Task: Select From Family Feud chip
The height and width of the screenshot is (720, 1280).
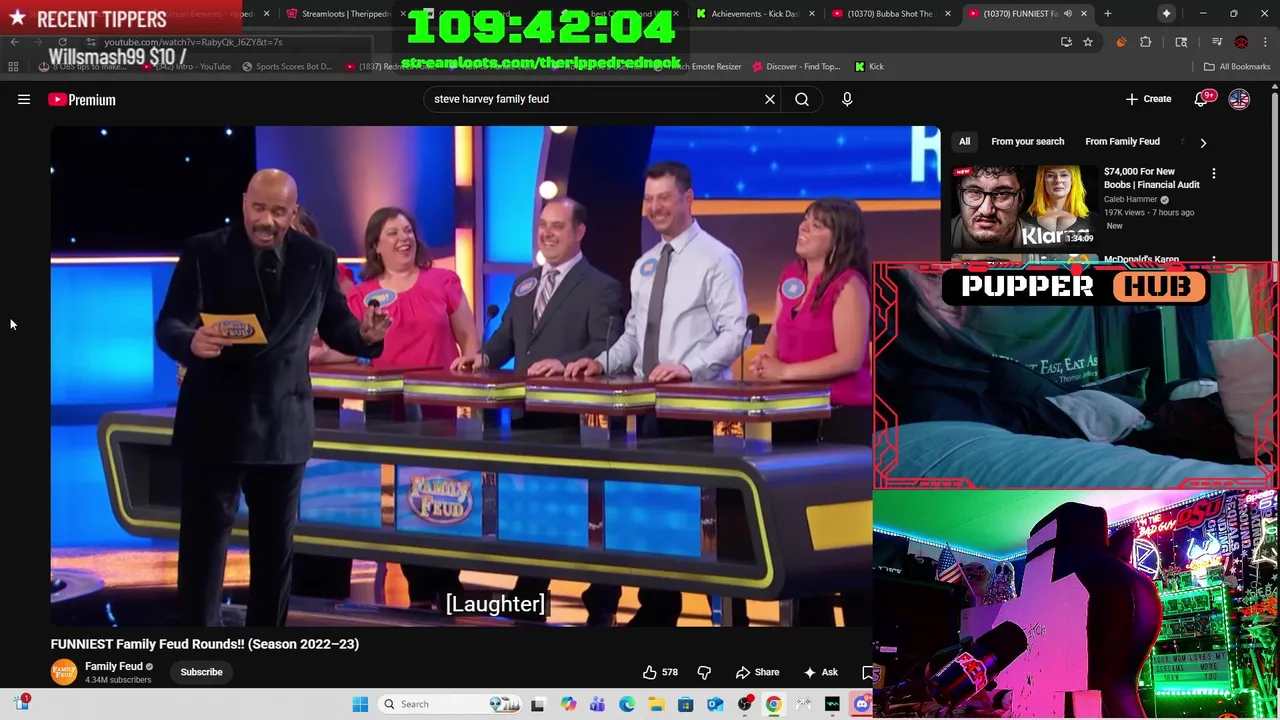Action: tap(1122, 141)
